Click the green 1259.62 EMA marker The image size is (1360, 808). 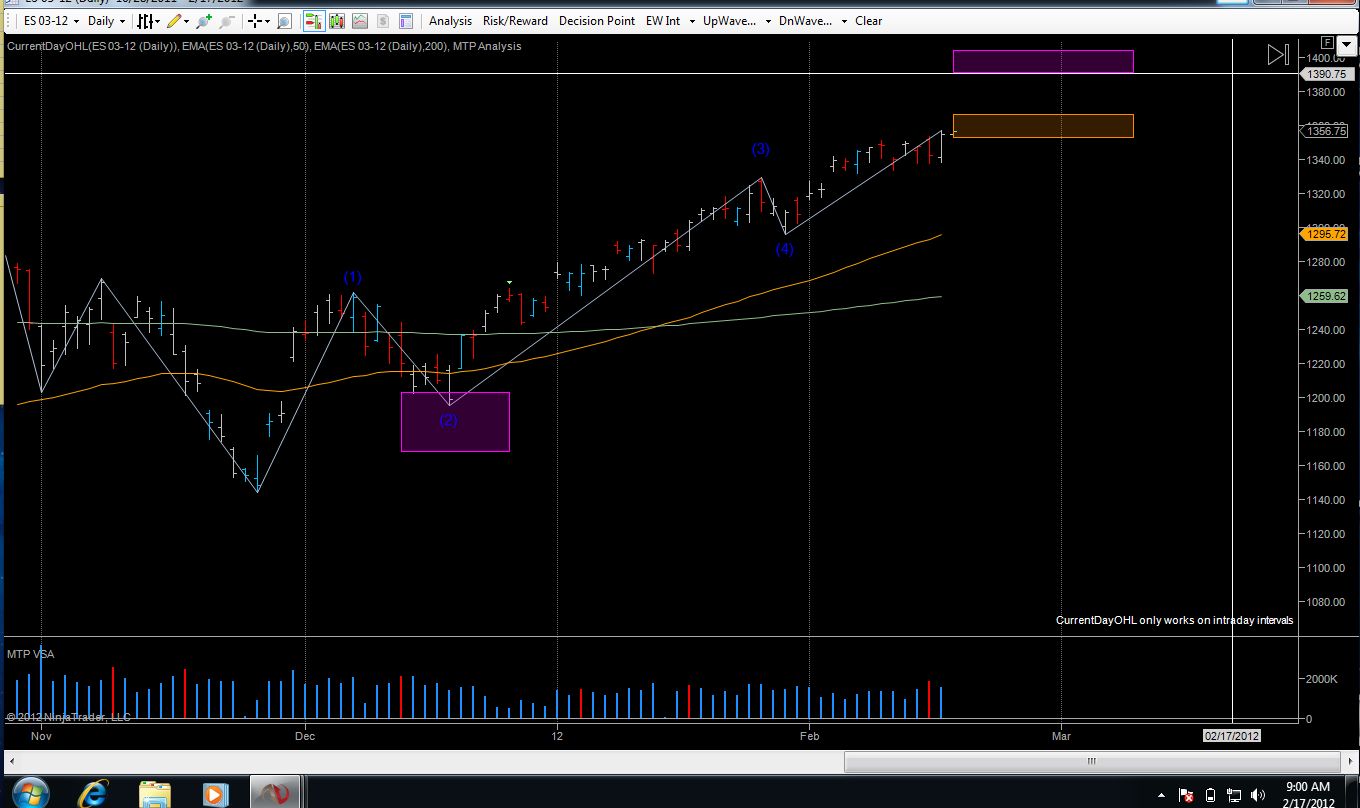pyautogui.click(x=1326, y=296)
